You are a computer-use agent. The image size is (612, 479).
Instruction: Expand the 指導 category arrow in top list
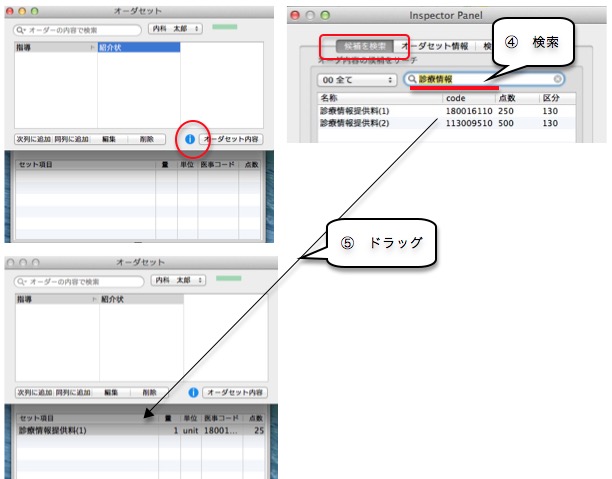(93, 48)
